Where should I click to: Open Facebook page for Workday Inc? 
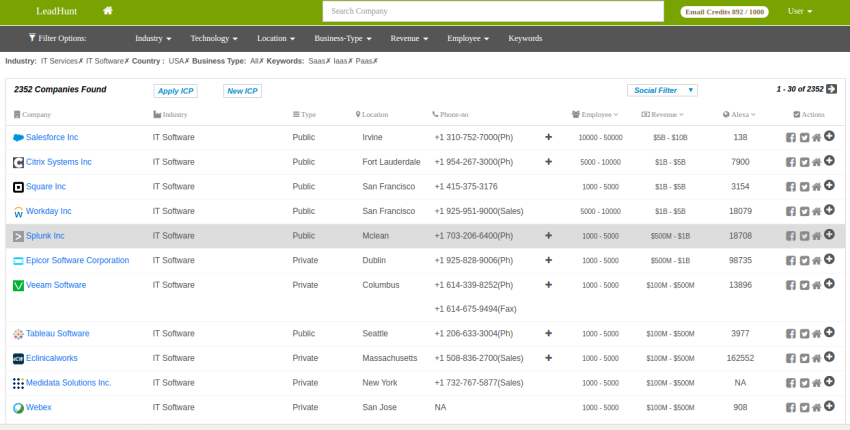[791, 211]
